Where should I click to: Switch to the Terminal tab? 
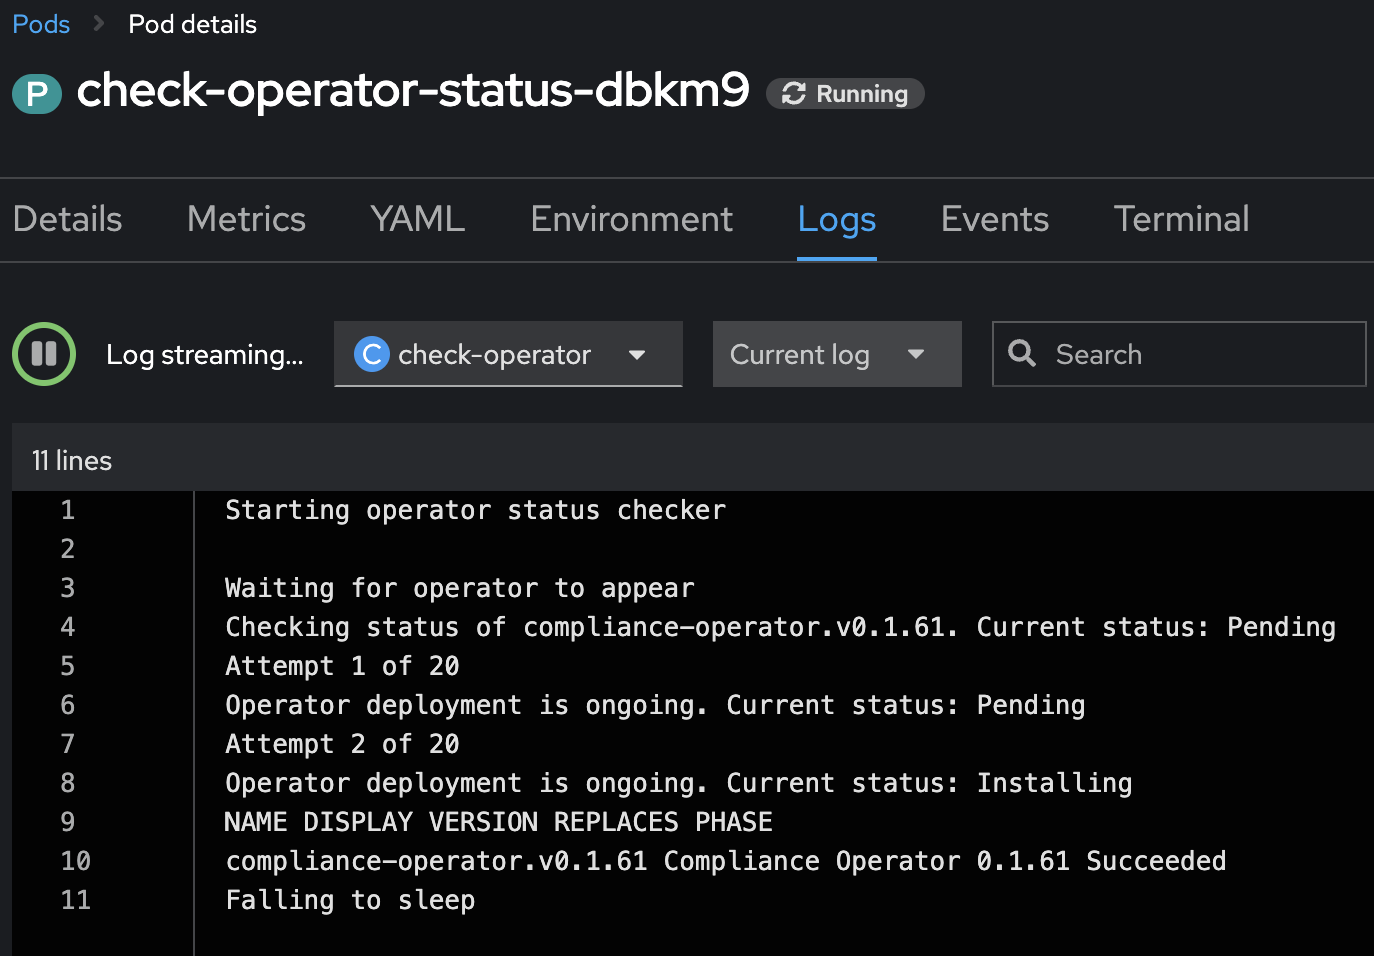point(1181,219)
